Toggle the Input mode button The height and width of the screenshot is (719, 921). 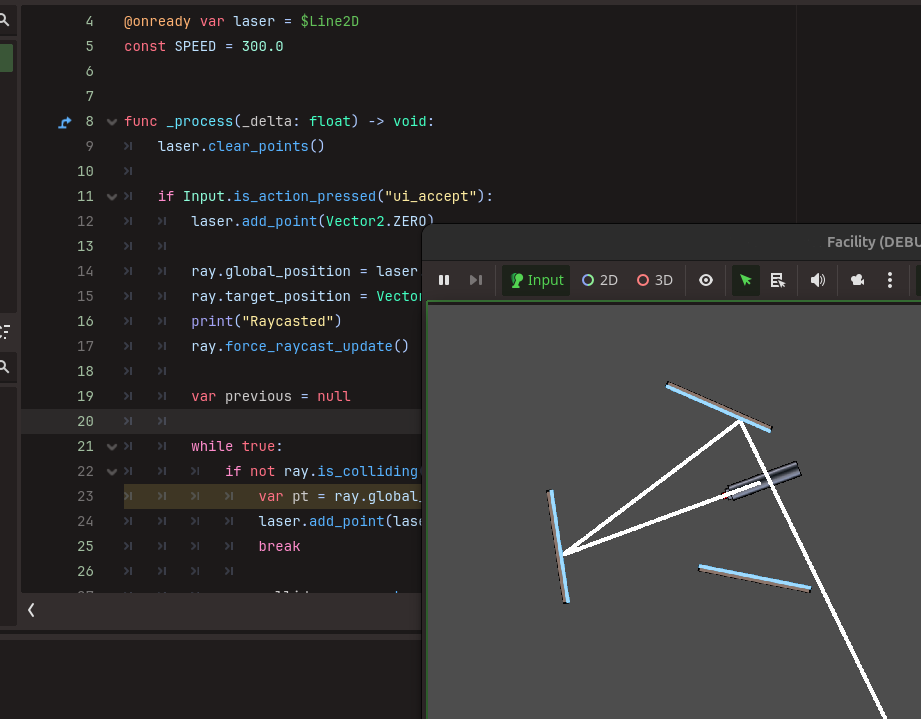pyautogui.click(x=536, y=280)
